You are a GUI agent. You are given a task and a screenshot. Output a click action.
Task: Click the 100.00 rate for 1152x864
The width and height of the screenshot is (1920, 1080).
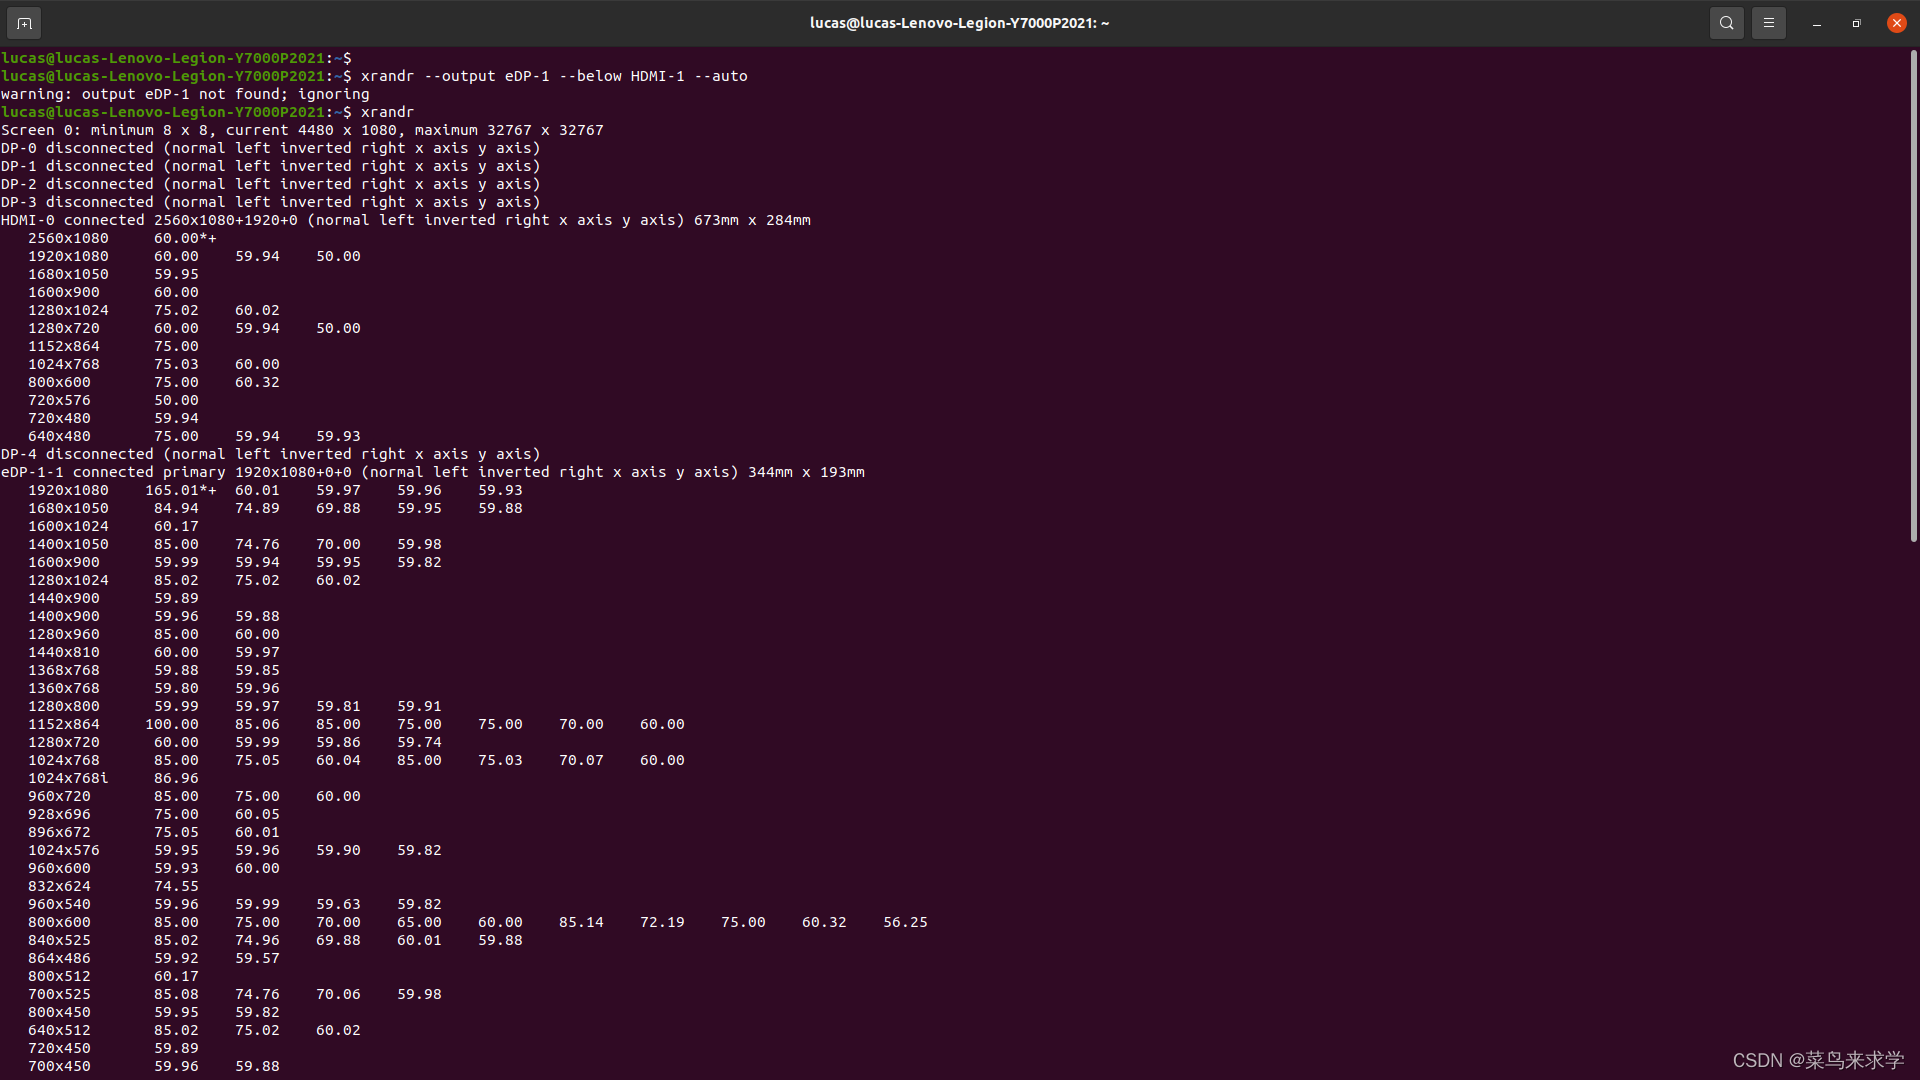(172, 724)
